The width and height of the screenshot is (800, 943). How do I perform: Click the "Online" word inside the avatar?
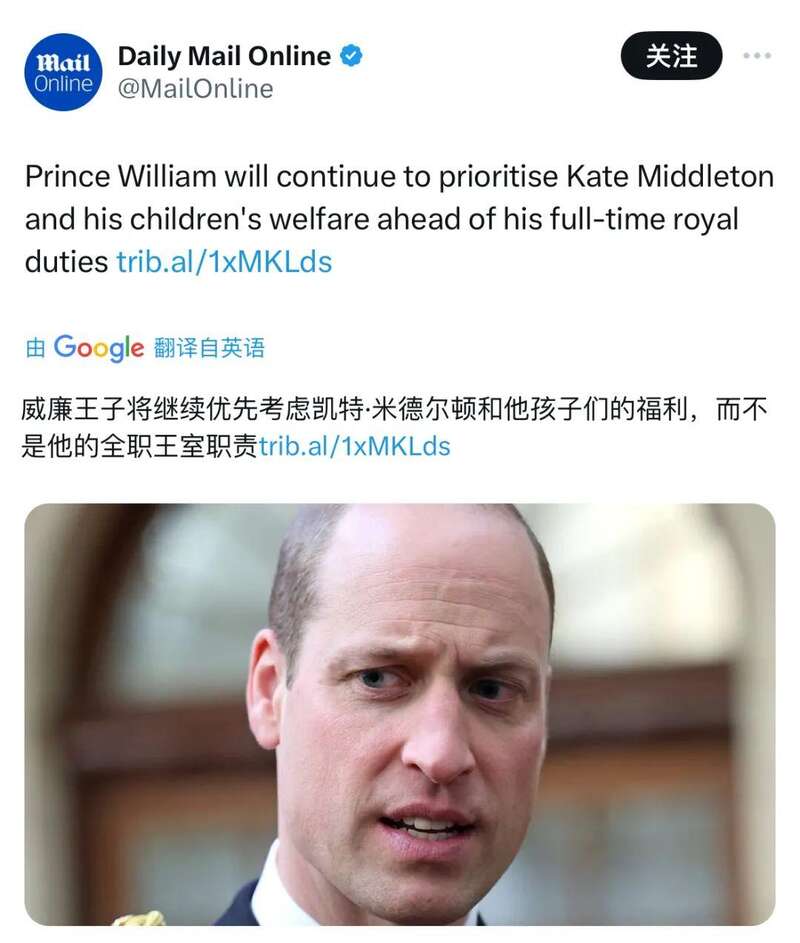point(63,84)
